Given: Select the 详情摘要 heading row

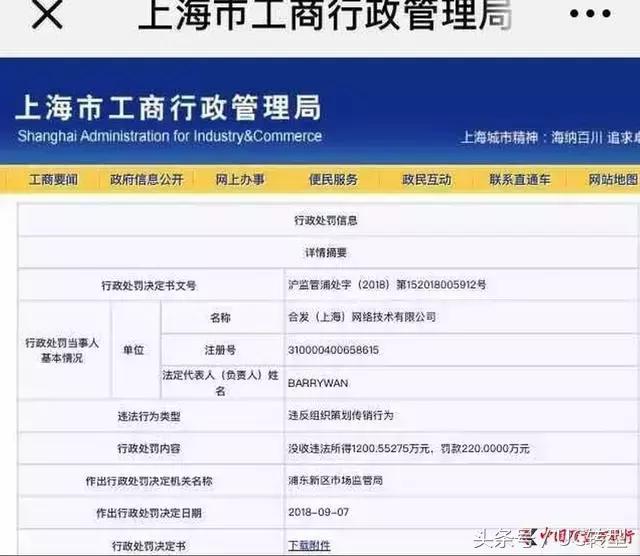Looking at the screenshot, I should coord(326,253).
